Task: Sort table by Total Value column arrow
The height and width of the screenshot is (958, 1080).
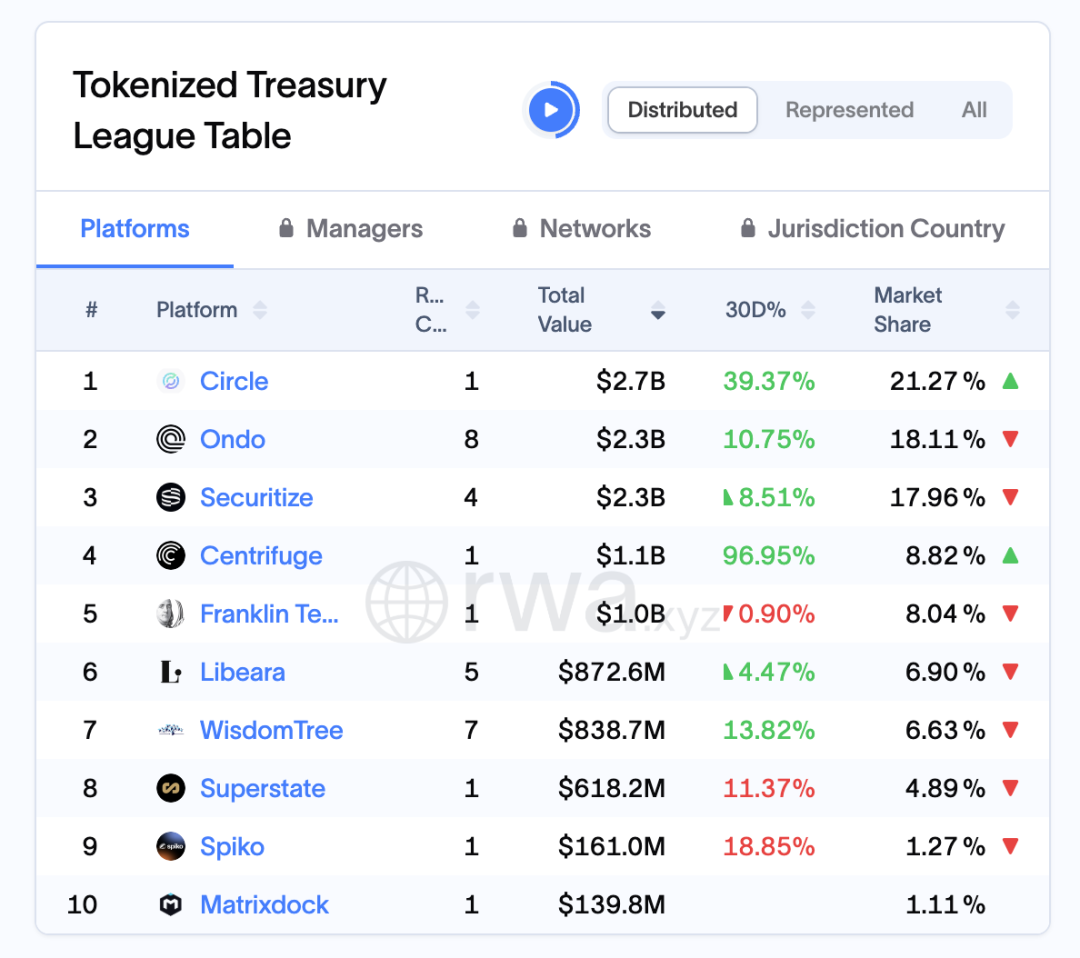Action: (x=657, y=311)
